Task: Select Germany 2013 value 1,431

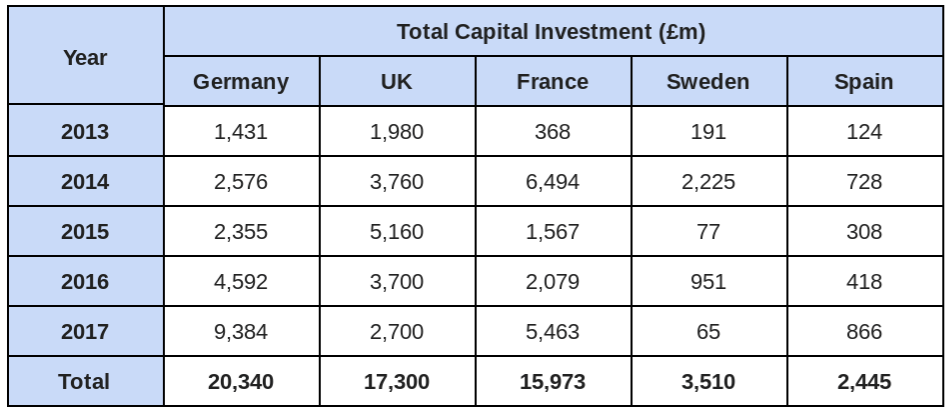Action: pos(241,131)
